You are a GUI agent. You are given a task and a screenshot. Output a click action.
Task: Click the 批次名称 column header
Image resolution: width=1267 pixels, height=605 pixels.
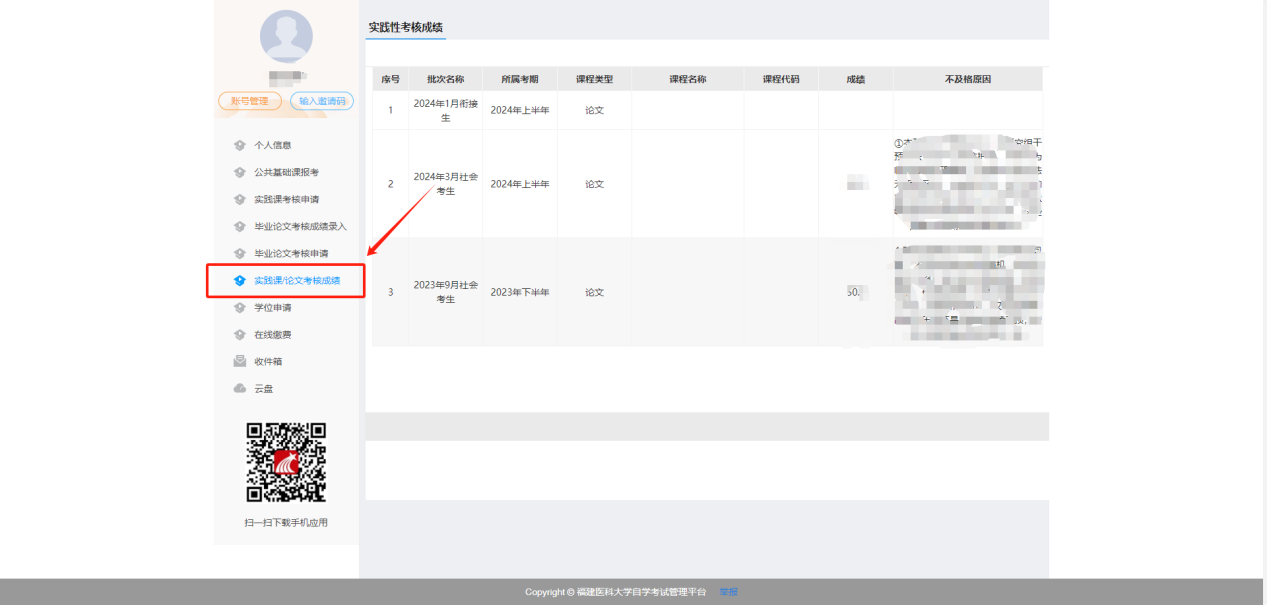pyautogui.click(x=445, y=79)
